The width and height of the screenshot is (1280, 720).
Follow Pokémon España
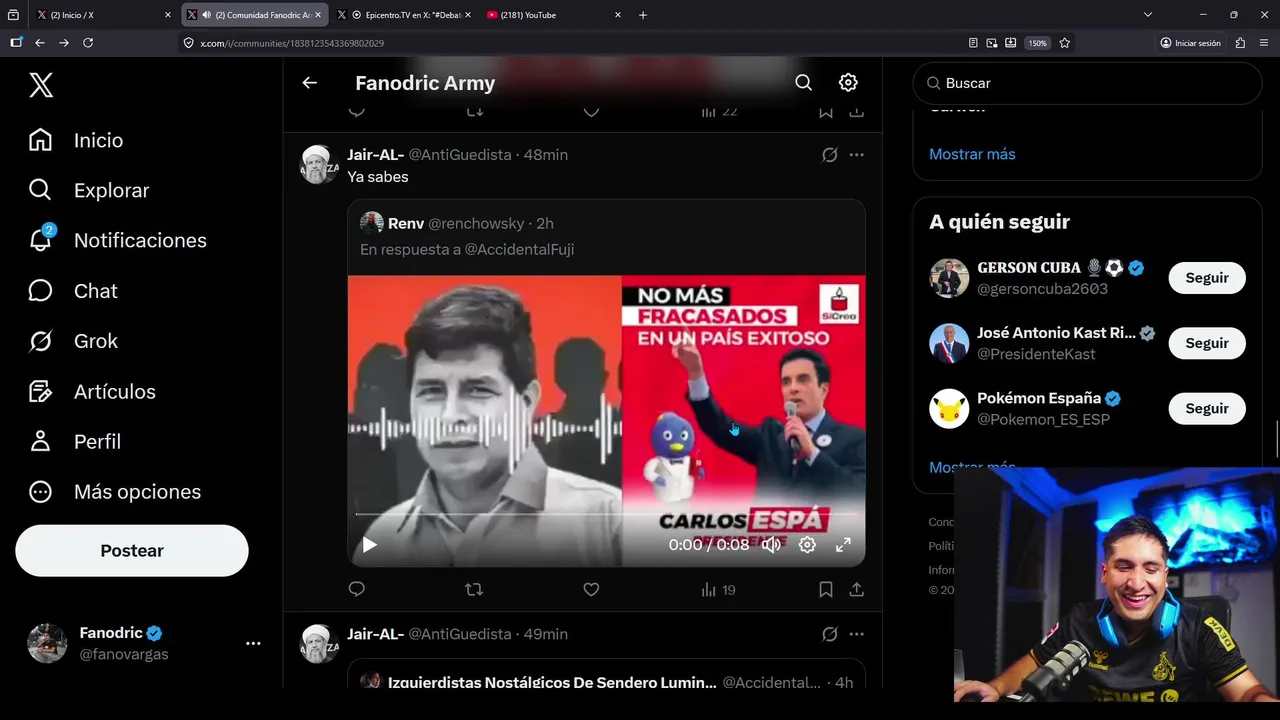(1207, 408)
